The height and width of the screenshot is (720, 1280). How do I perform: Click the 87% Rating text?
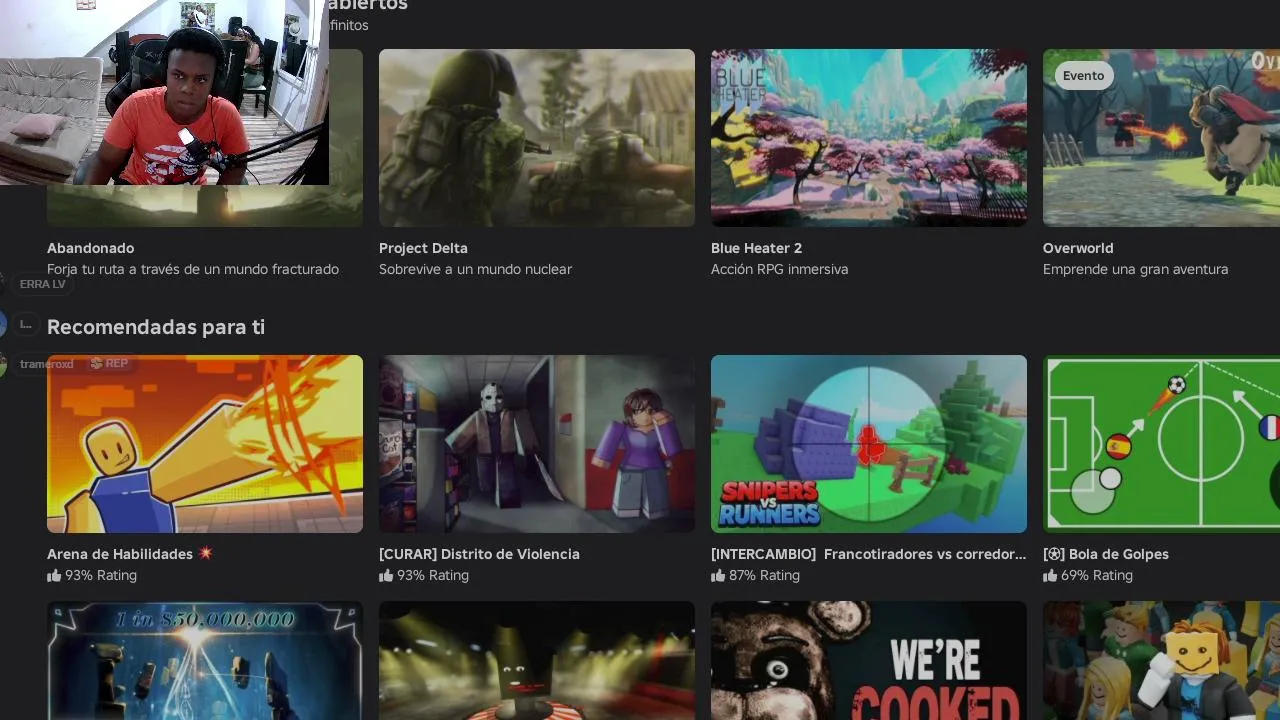(x=764, y=576)
